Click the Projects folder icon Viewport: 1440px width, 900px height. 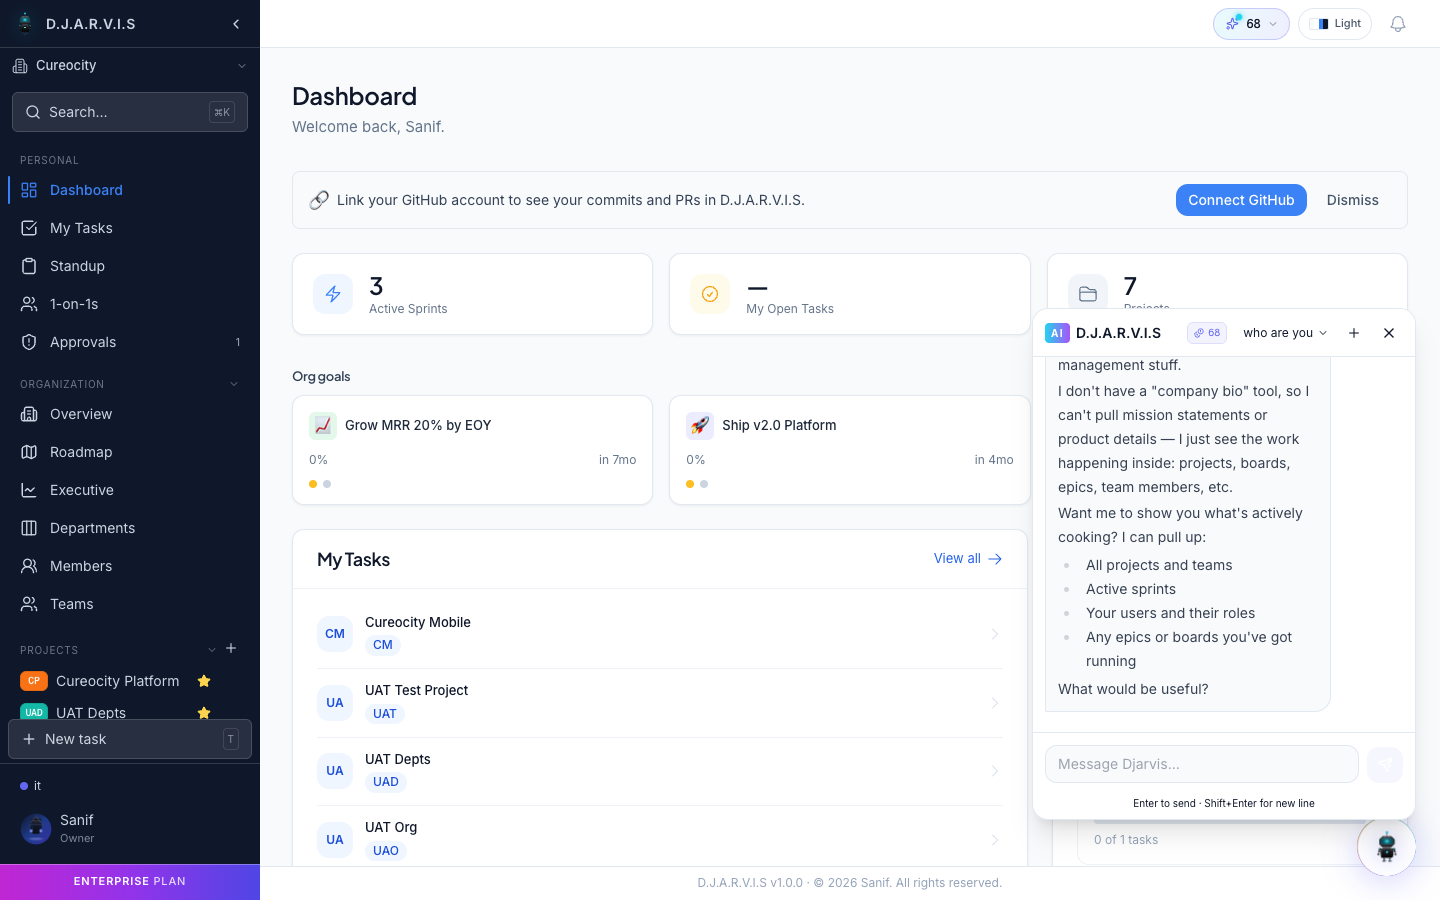pos(1088,294)
